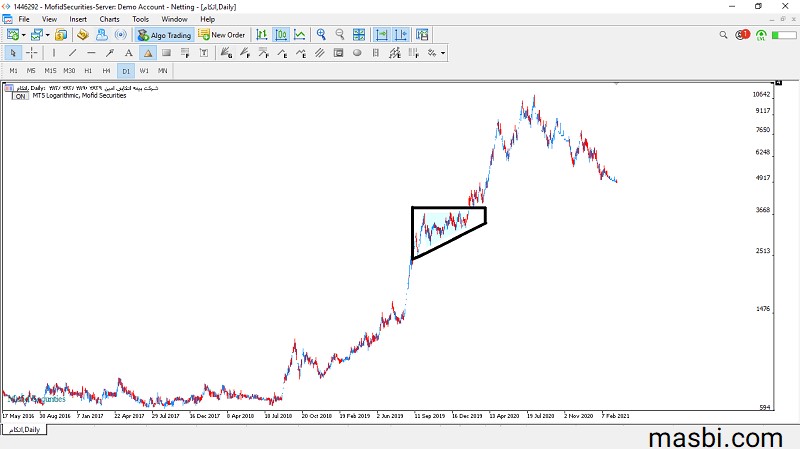
Task: Expand the drawing objects toolbar dropdown arrow
Action: pyautogui.click(x=442, y=53)
